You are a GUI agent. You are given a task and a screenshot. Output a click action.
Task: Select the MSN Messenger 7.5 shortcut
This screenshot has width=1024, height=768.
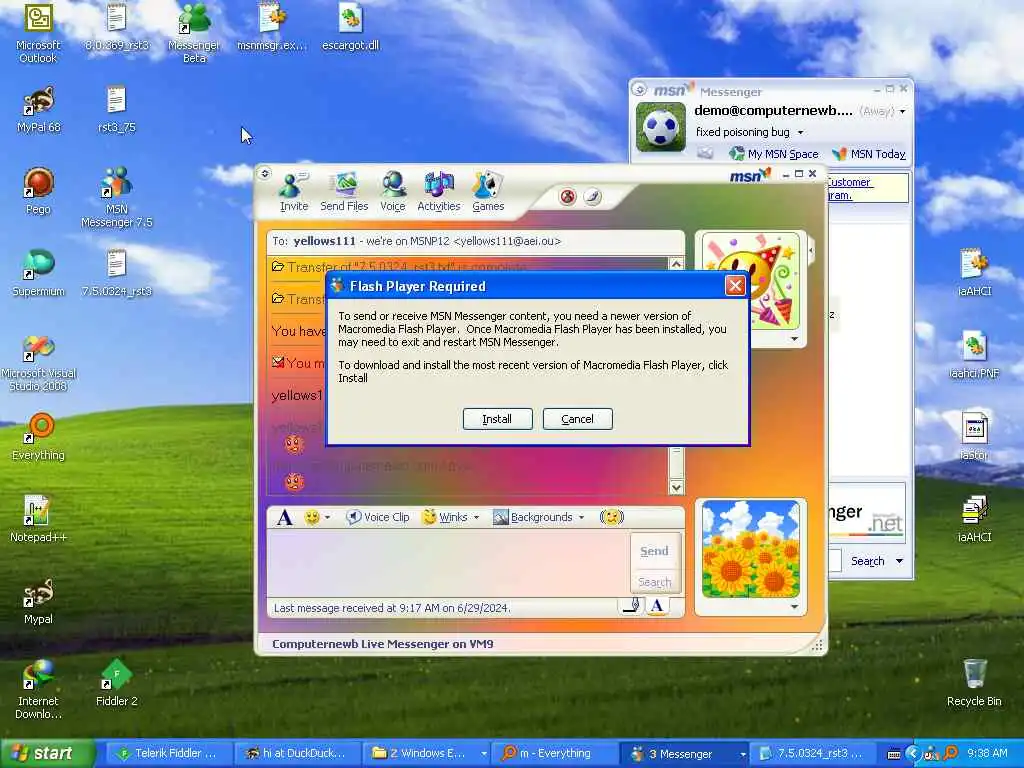pyautogui.click(x=116, y=197)
